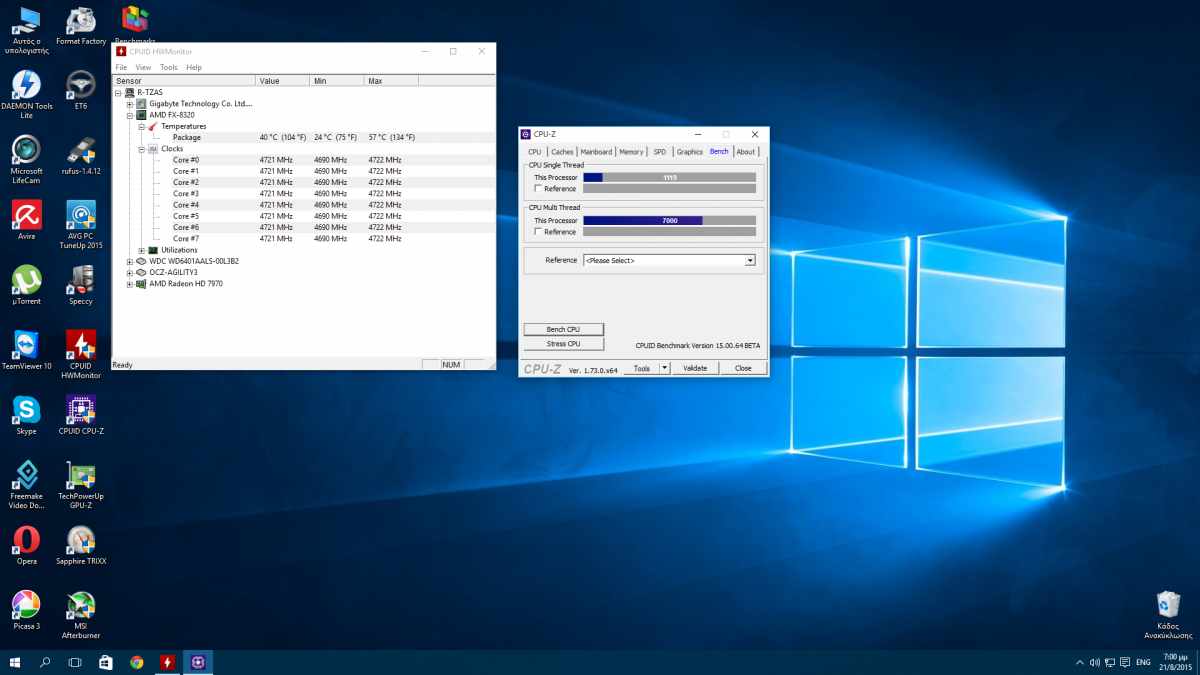Switch to the Caches tab in CPU-Z

[x=562, y=152]
